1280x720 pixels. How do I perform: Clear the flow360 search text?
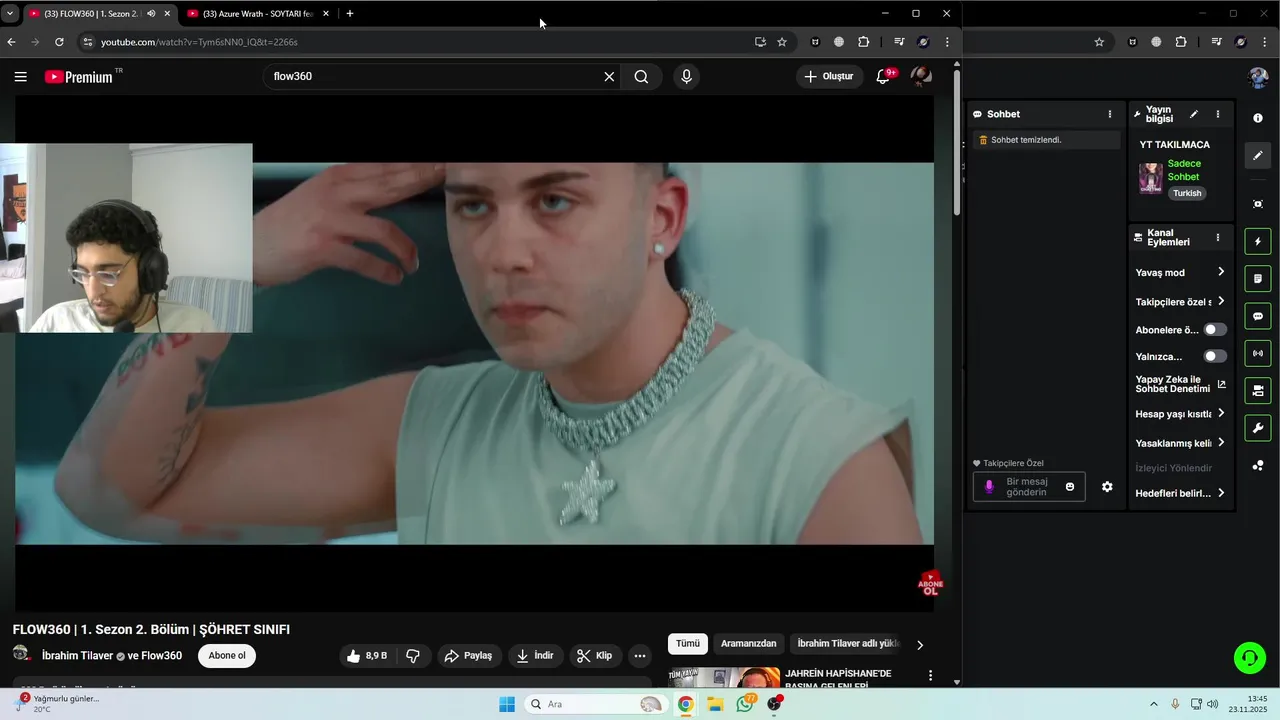tap(609, 77)
